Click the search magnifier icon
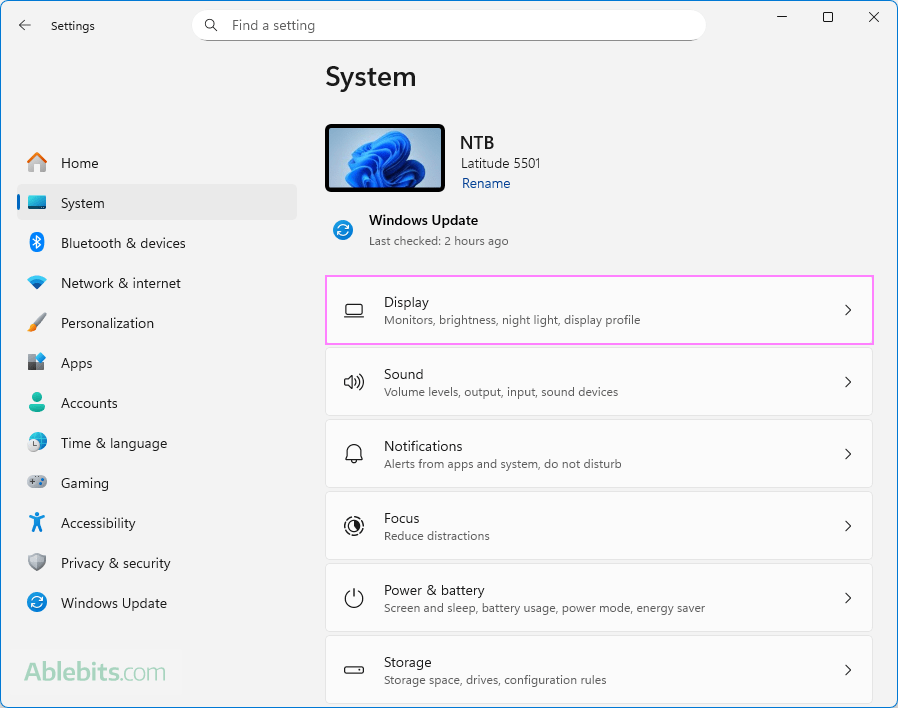The height and width of the screenshot is (708, 898). coord(211,25)
